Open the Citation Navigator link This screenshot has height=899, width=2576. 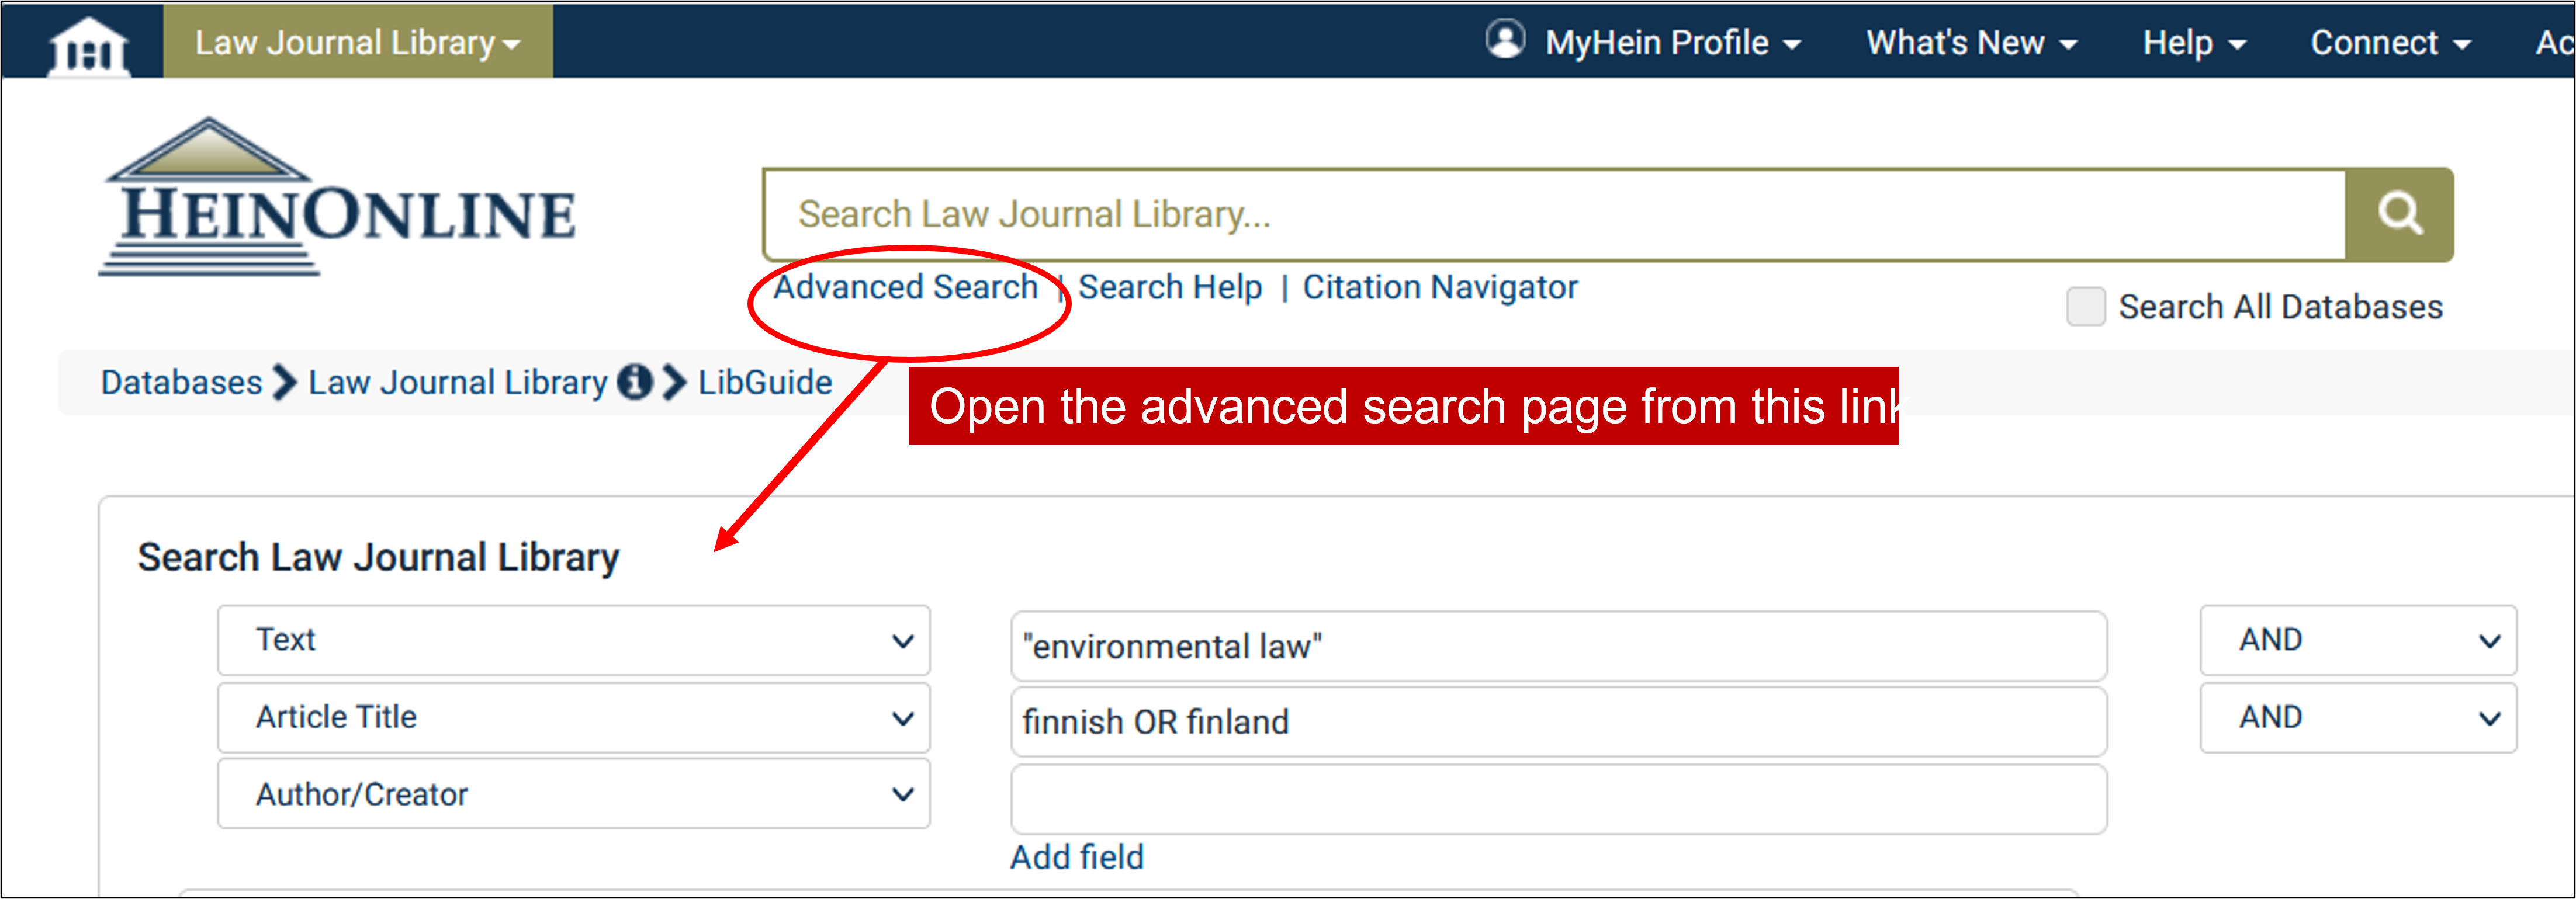pyautogui.click(x=1440, y=287)
